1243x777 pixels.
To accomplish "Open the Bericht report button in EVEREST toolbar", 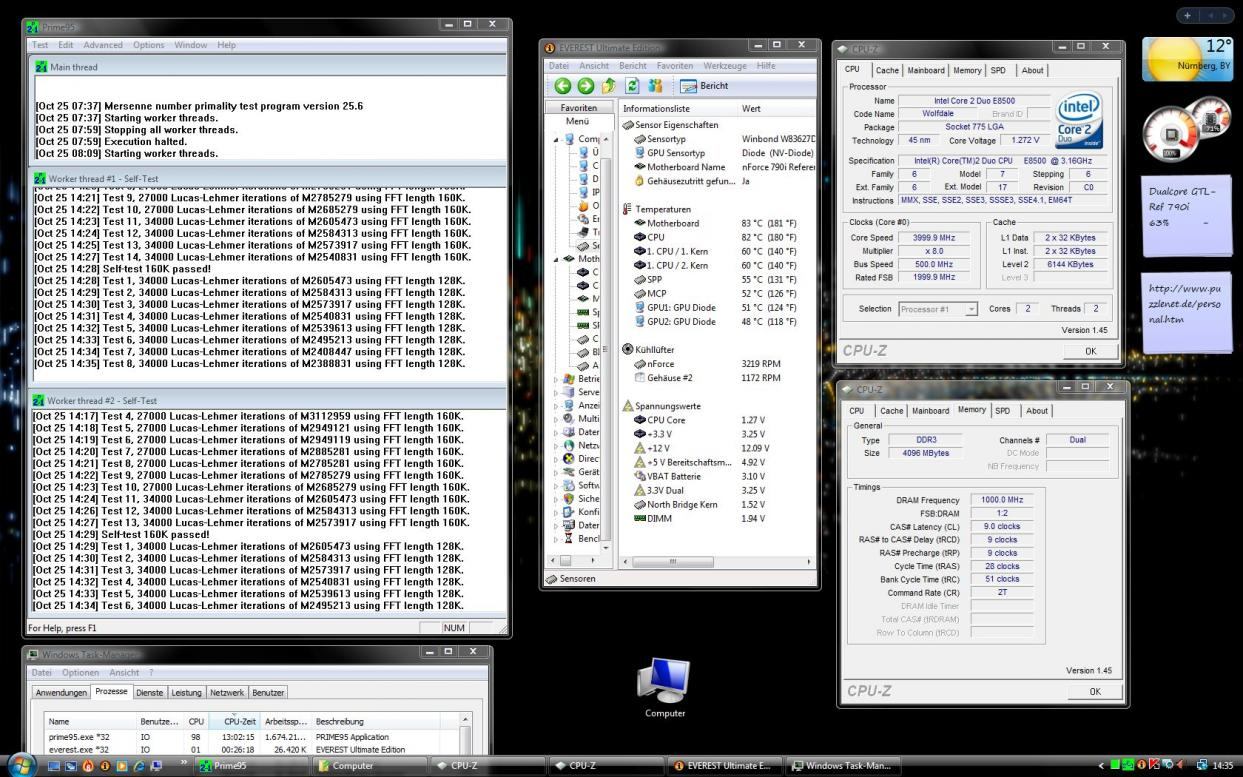I will 706,86.
